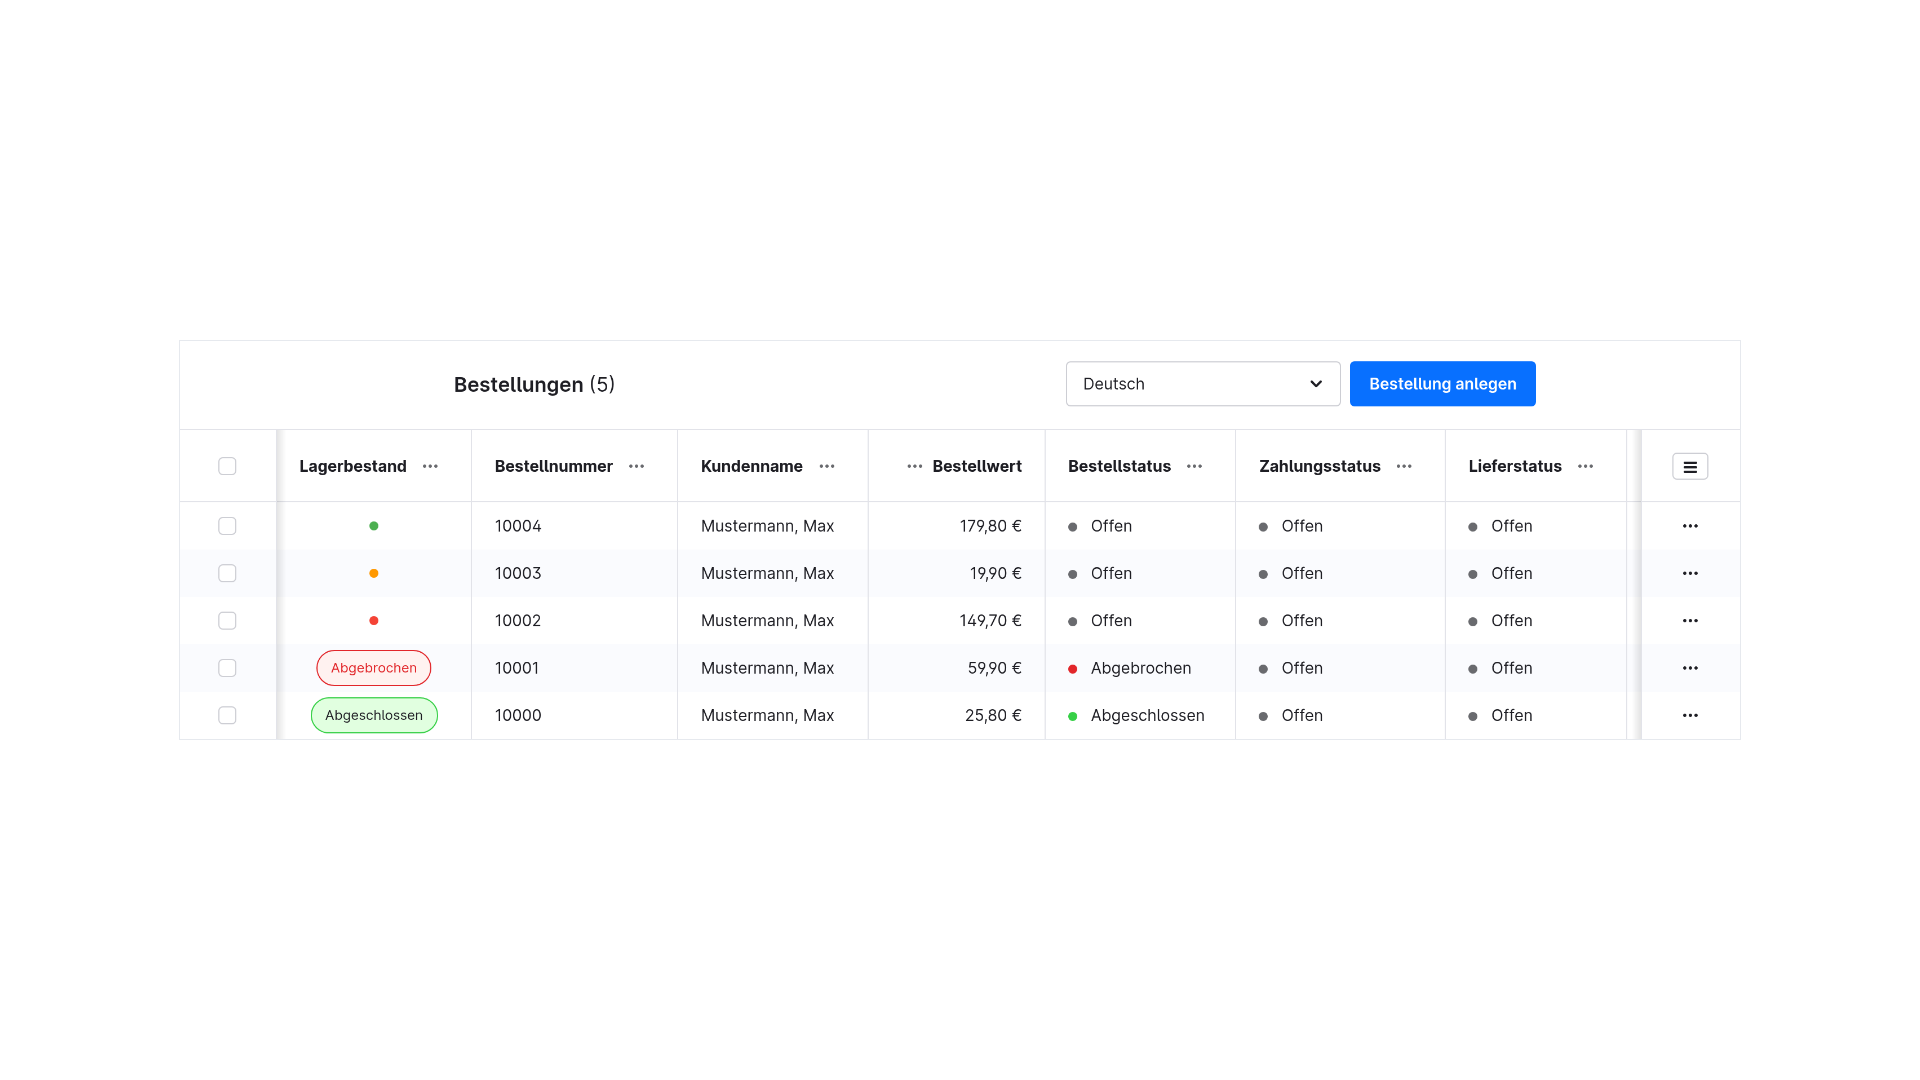Sort by Lagerbestand column header
1920x1080 pixels.
point(353,466)
